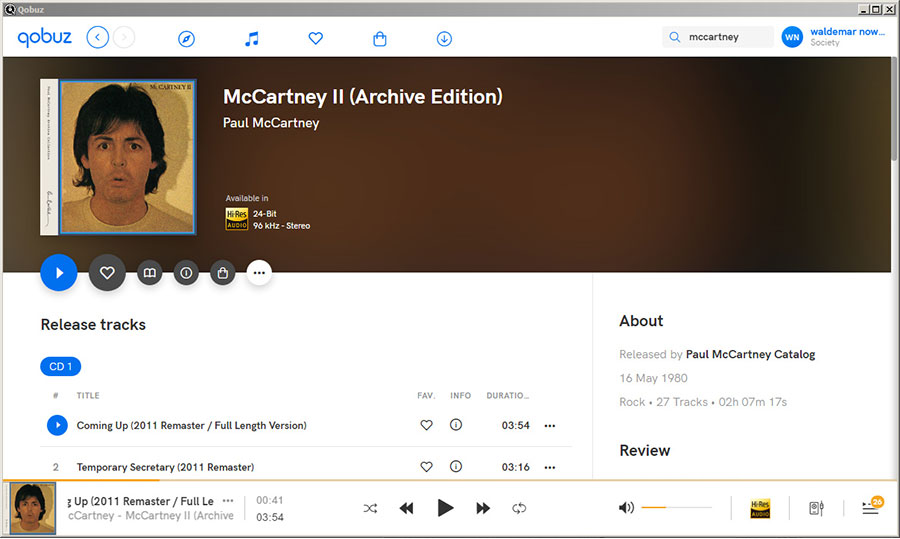Skip to next track

(483, 508)
